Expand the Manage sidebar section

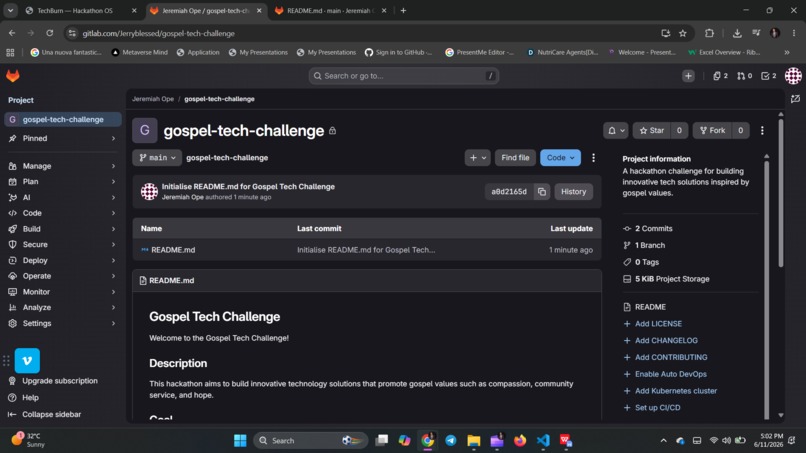pyautogui.click(x=62, y=166)
